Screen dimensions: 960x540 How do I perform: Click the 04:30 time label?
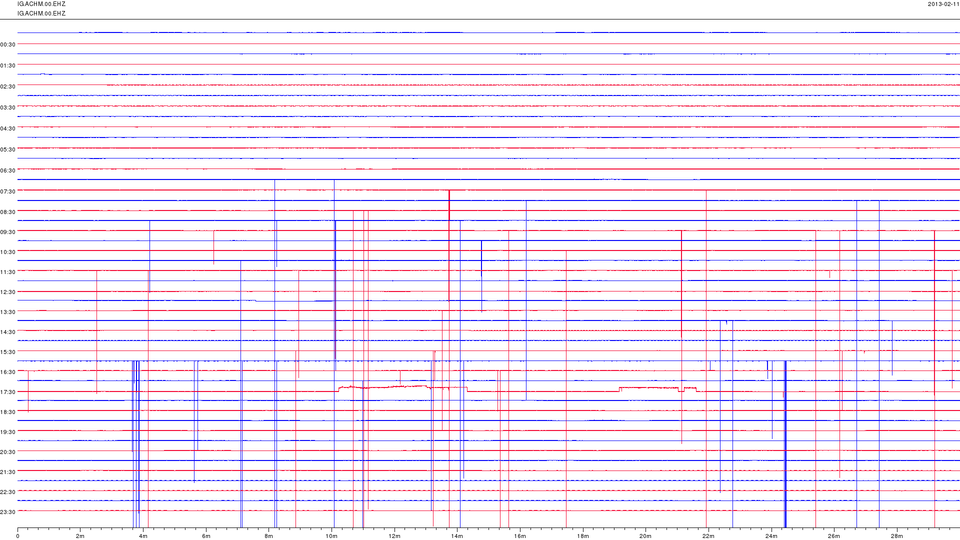[x=7, y=129]
